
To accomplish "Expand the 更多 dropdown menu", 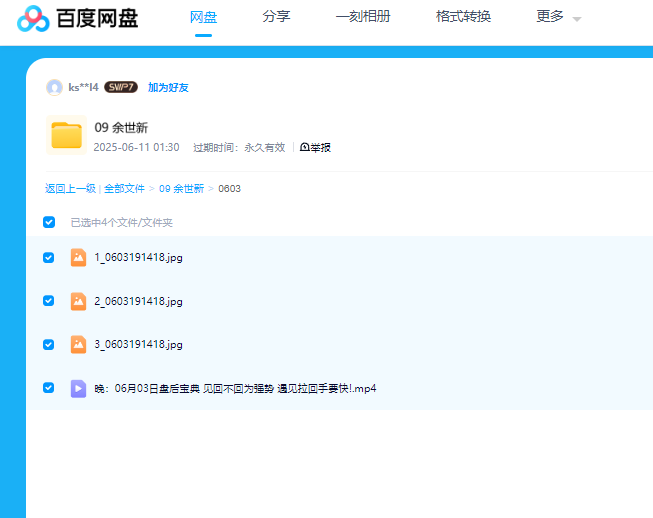I will pos(558,17).
